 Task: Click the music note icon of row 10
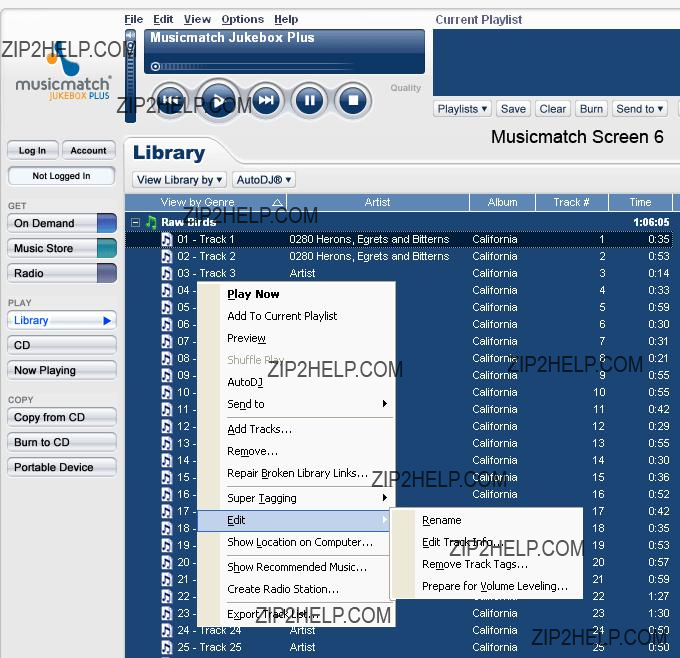point(167,393)
